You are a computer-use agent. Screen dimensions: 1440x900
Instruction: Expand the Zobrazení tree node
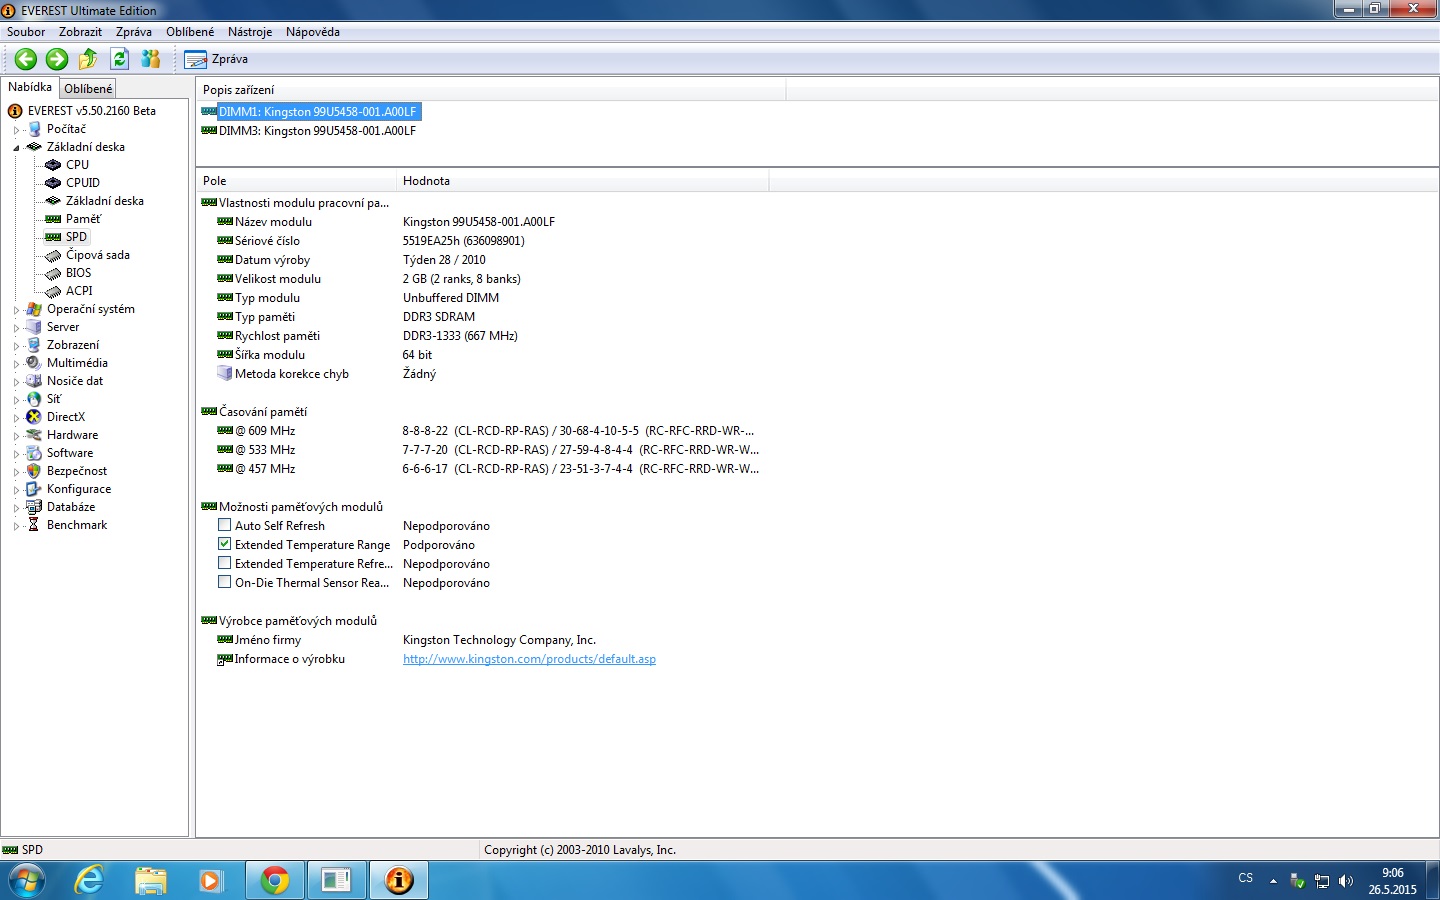click(16, 345)
